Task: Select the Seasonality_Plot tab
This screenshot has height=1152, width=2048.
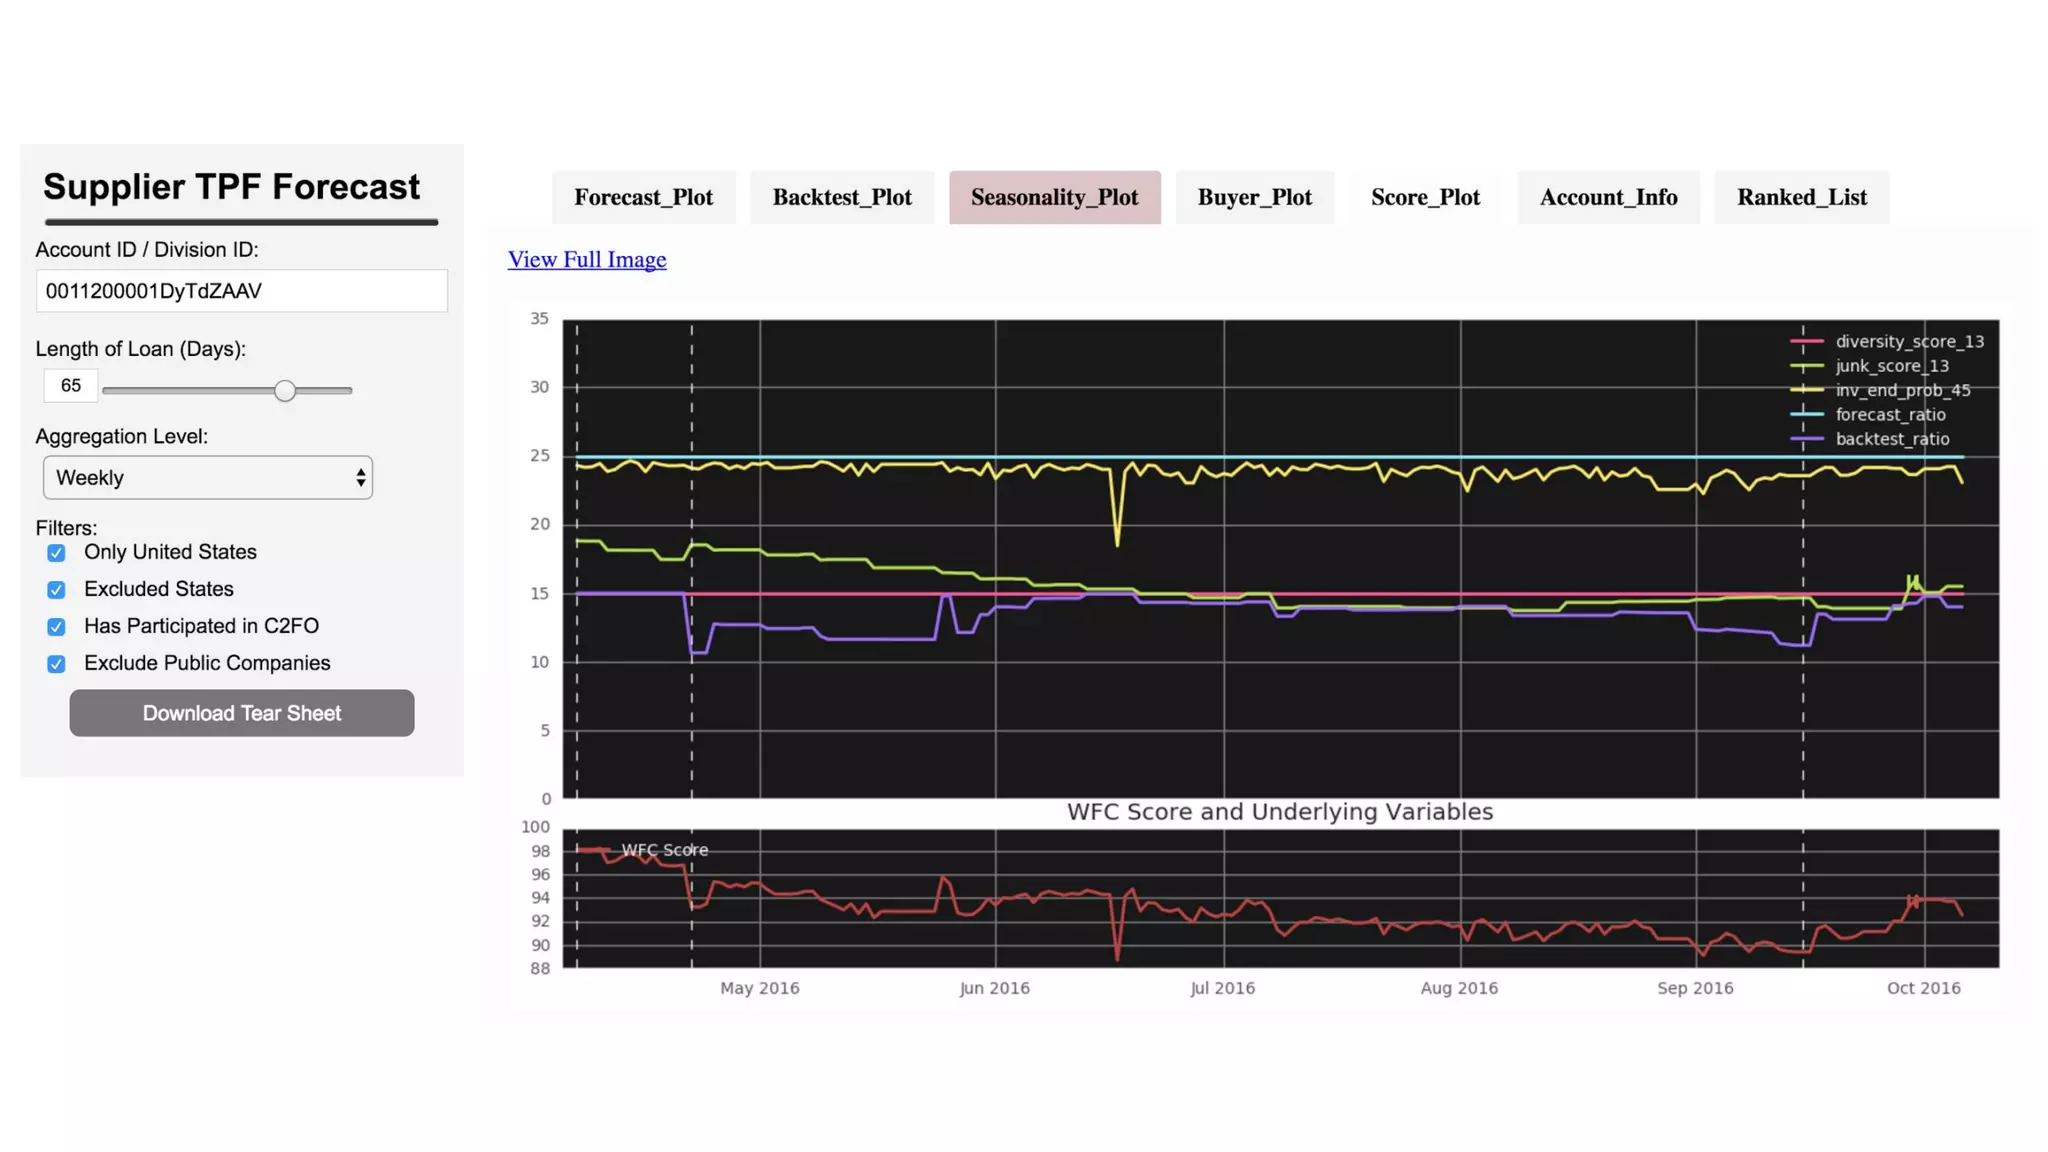Action: click(1054, 197)
